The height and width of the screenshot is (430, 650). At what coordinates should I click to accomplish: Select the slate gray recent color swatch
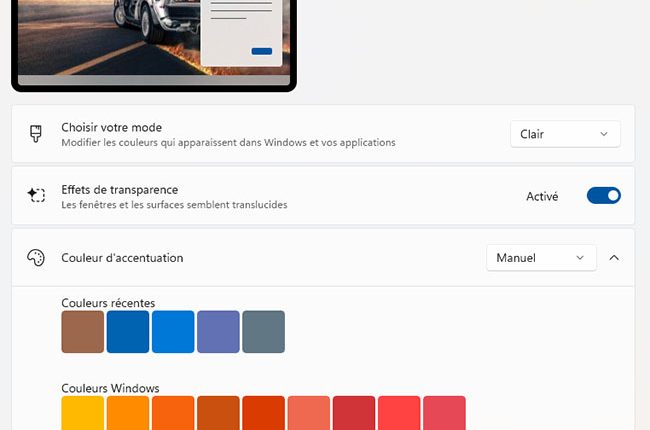[x=264, y=332]
